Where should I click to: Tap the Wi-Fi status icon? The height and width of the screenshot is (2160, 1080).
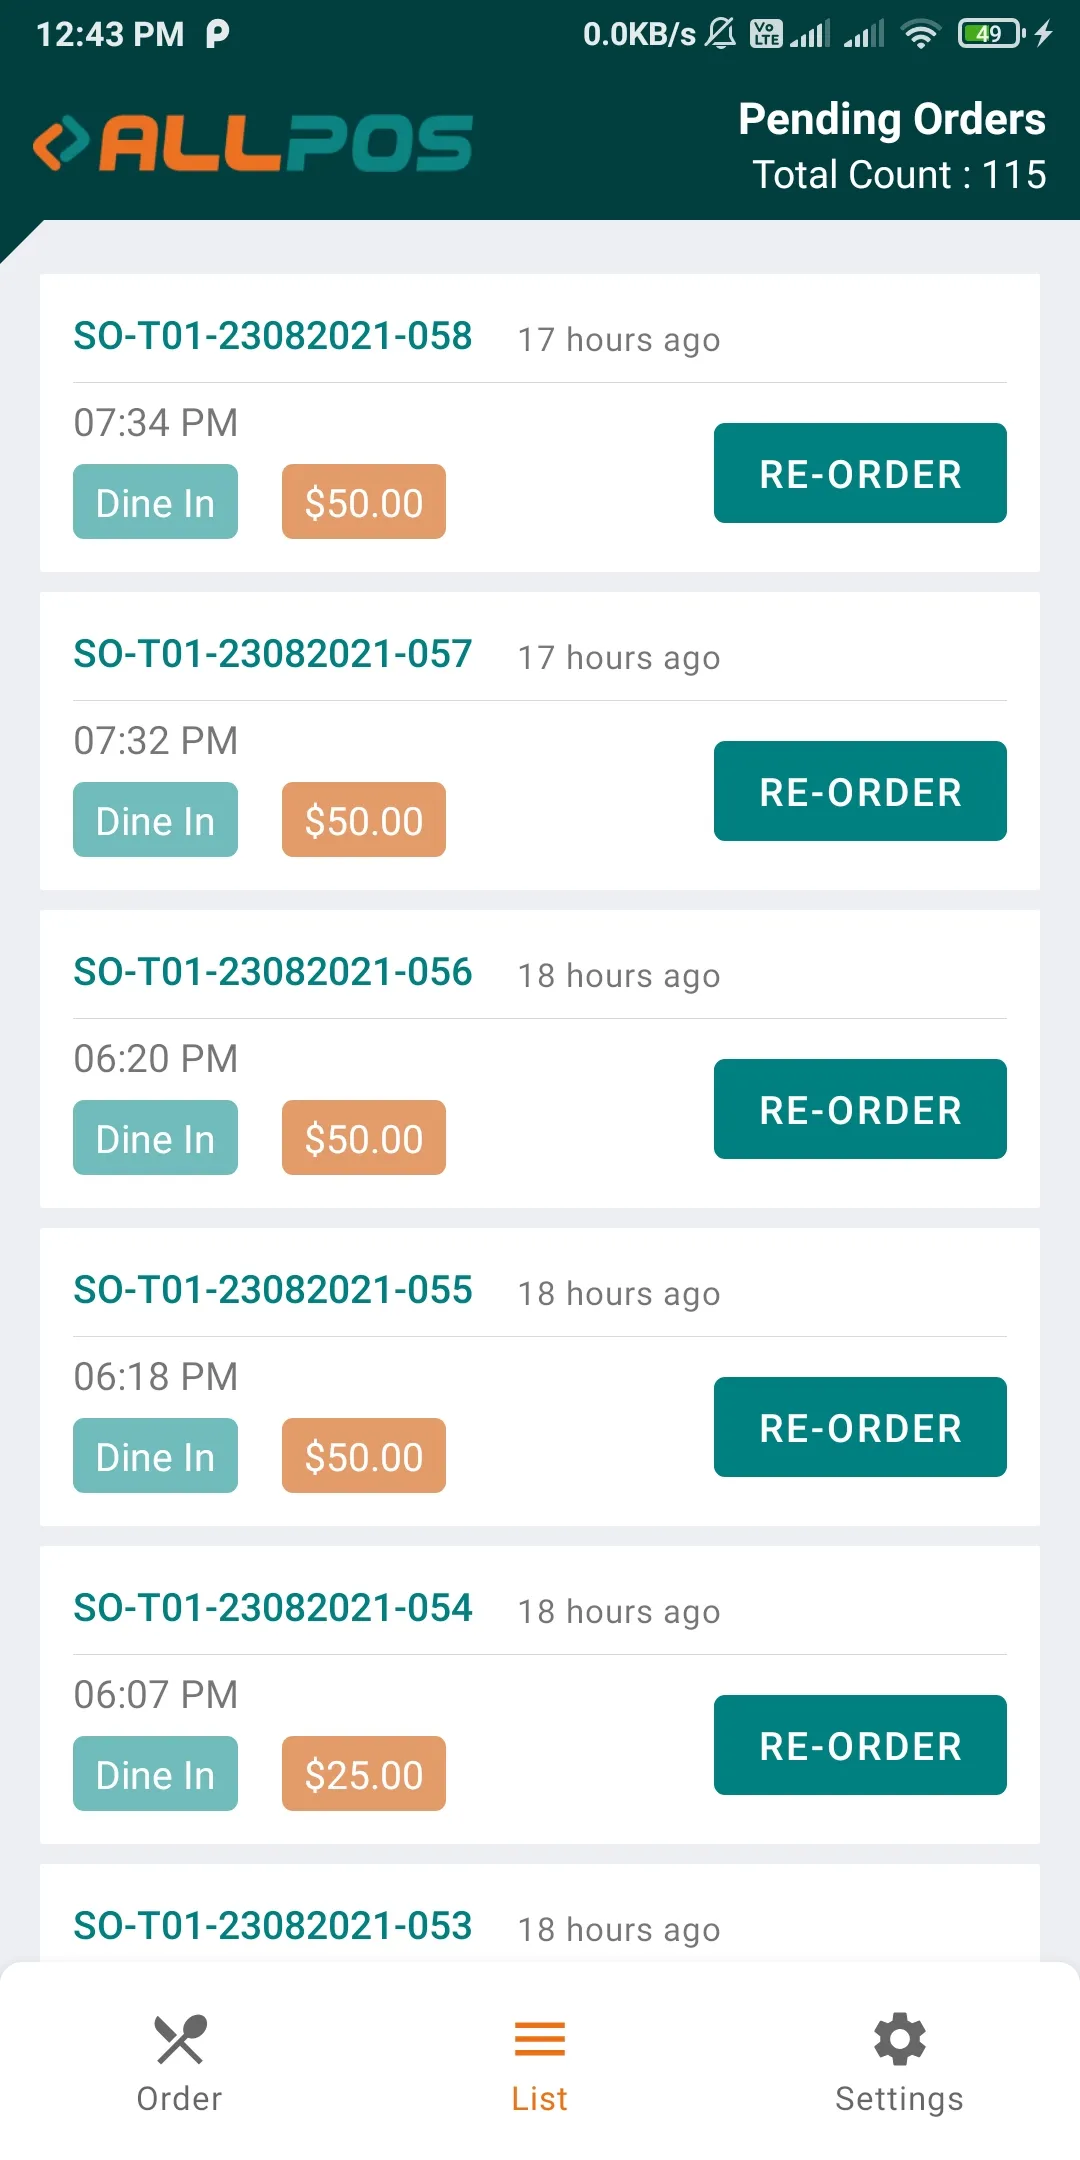point(920,35)
